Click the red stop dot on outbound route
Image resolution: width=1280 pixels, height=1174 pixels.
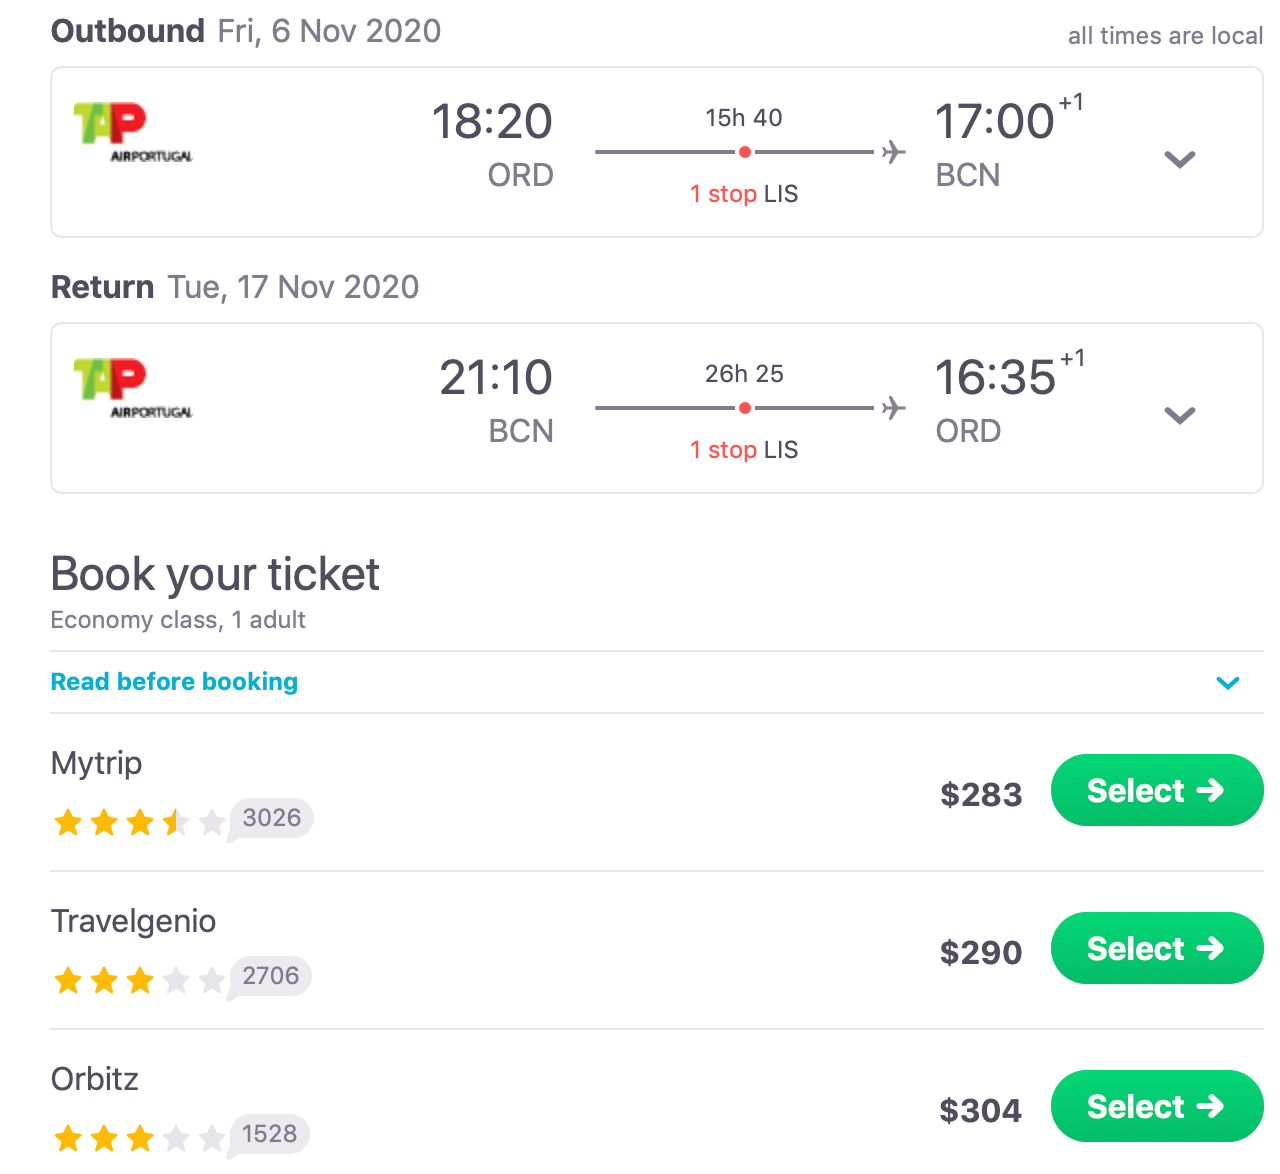click(x=745, y=152)
